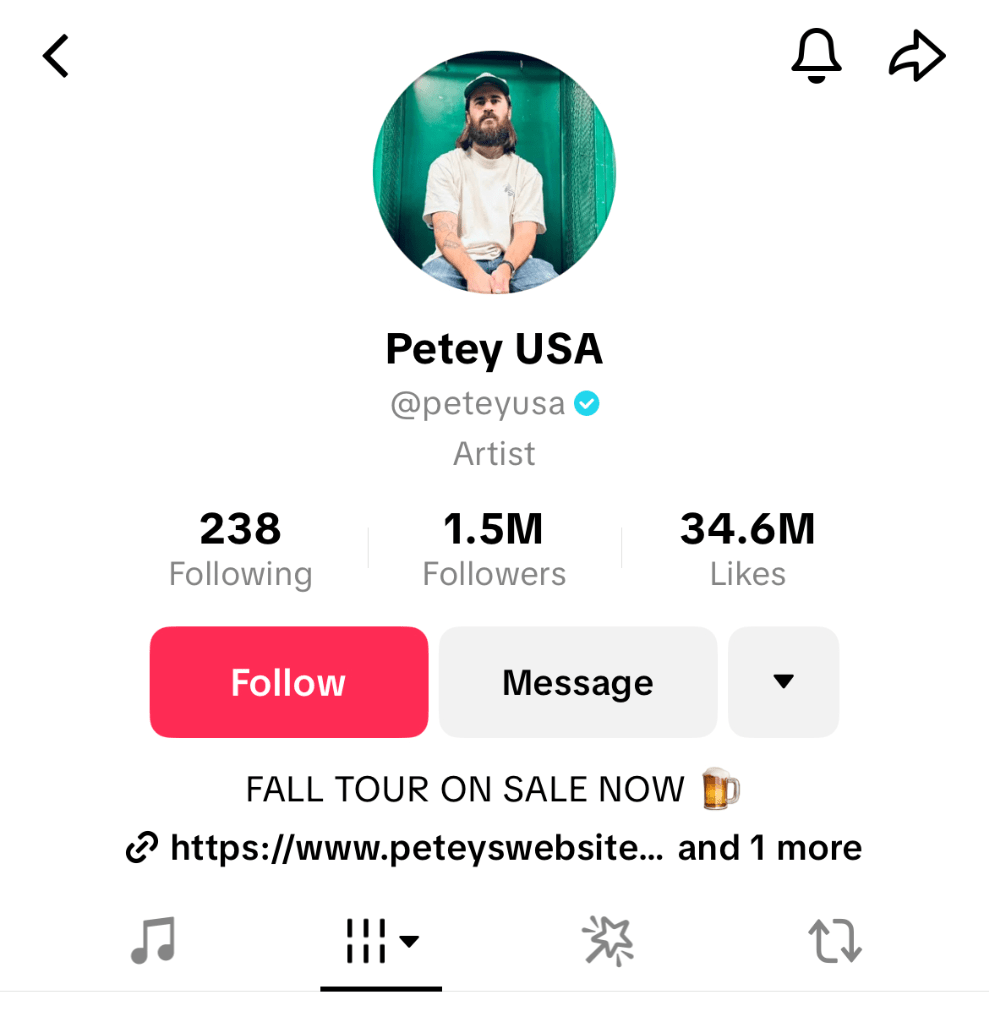Viewport: 989px width, 1011px height.
Task: Tap the Message button
Action: [x=577, y=682]
